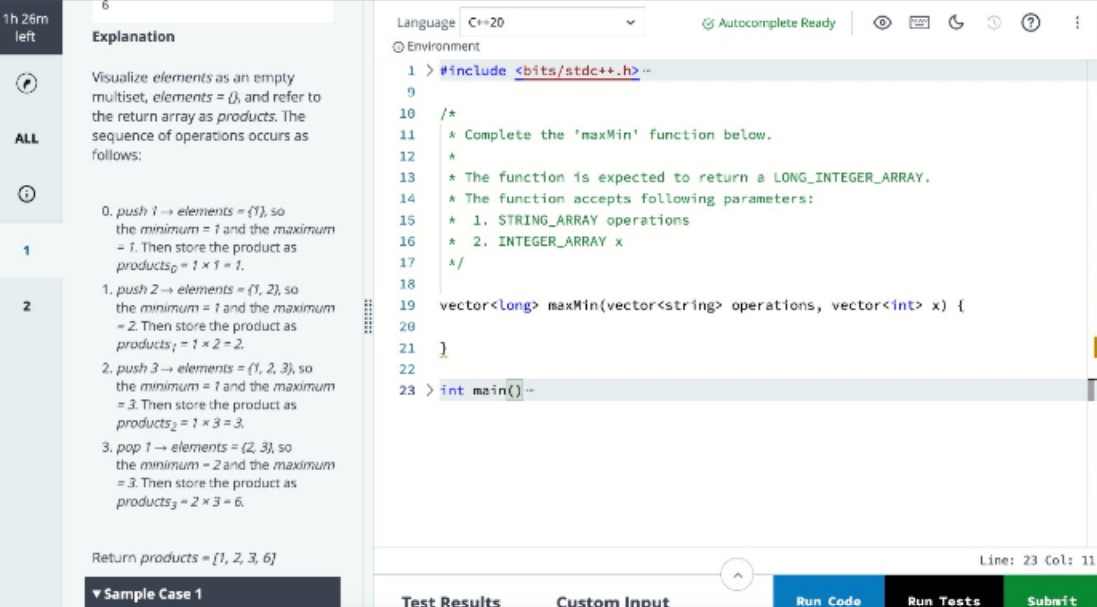
Task: Expand folded int main() region at line 23
Action: [x=430, y=390]
